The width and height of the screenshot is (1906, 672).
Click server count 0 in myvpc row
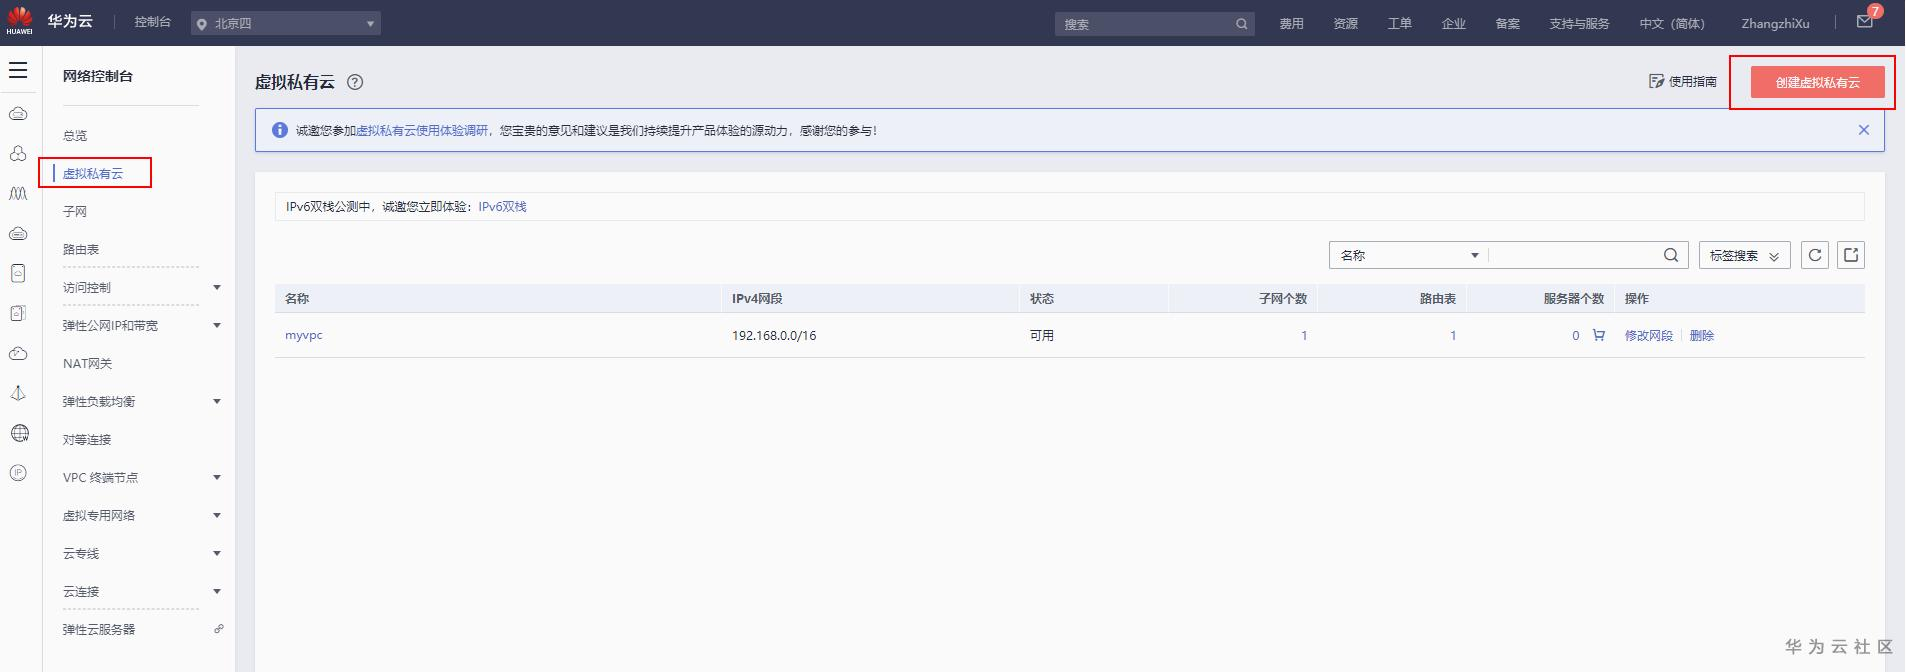(x=1576, y=335)
